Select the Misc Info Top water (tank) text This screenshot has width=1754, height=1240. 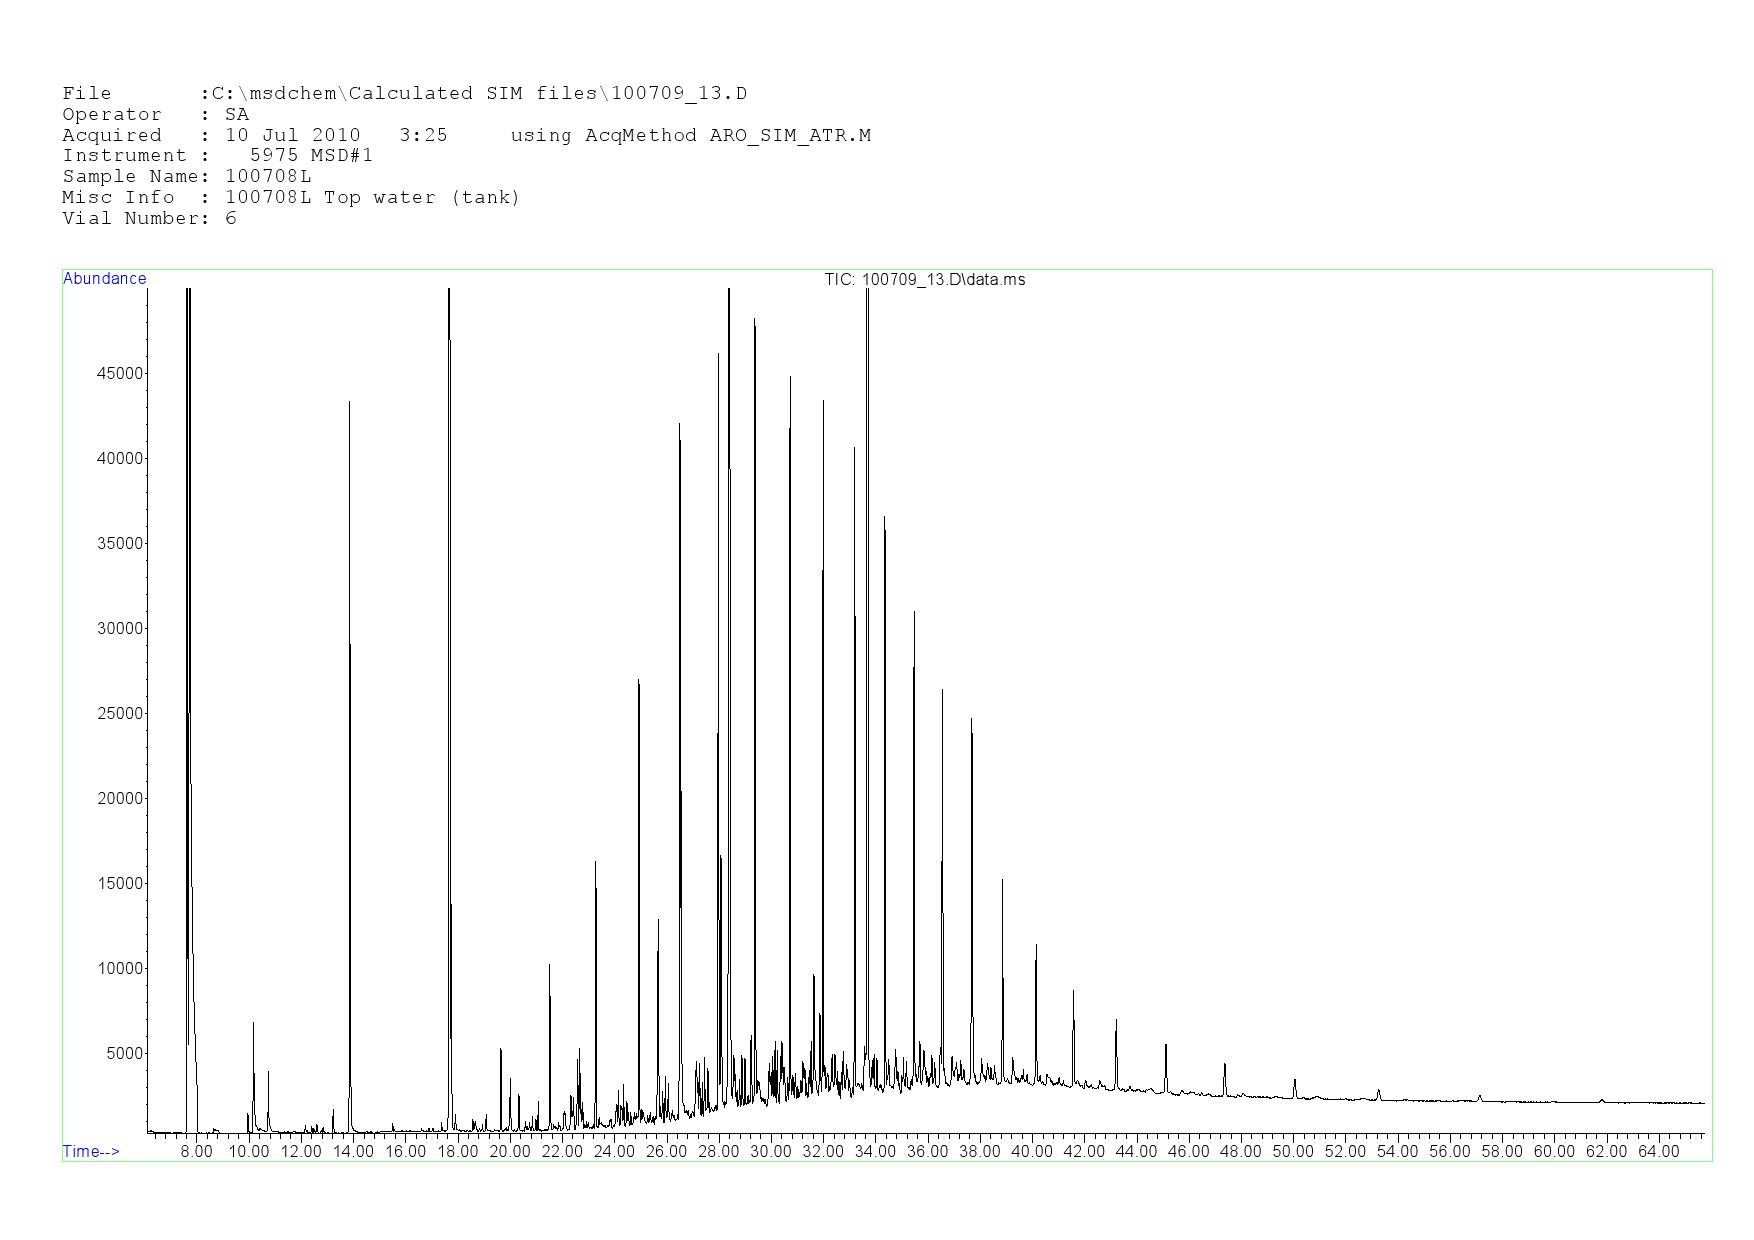click(x=421, y=198)
